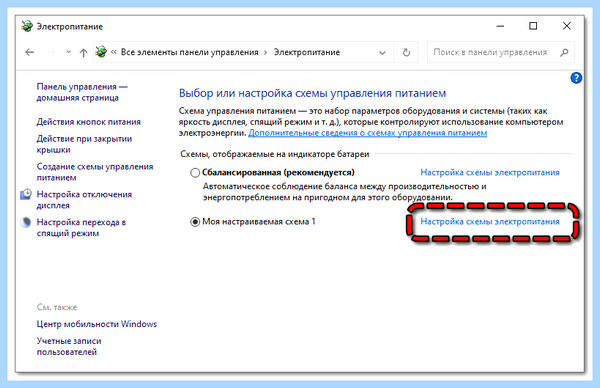Go up one level with the Up arrow

[83, 52]
